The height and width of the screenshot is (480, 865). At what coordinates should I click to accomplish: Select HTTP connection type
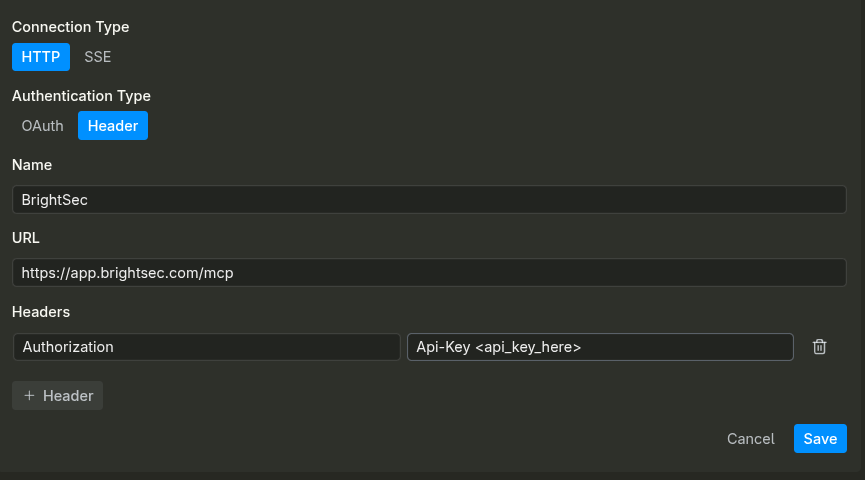(x=41, y=57)
